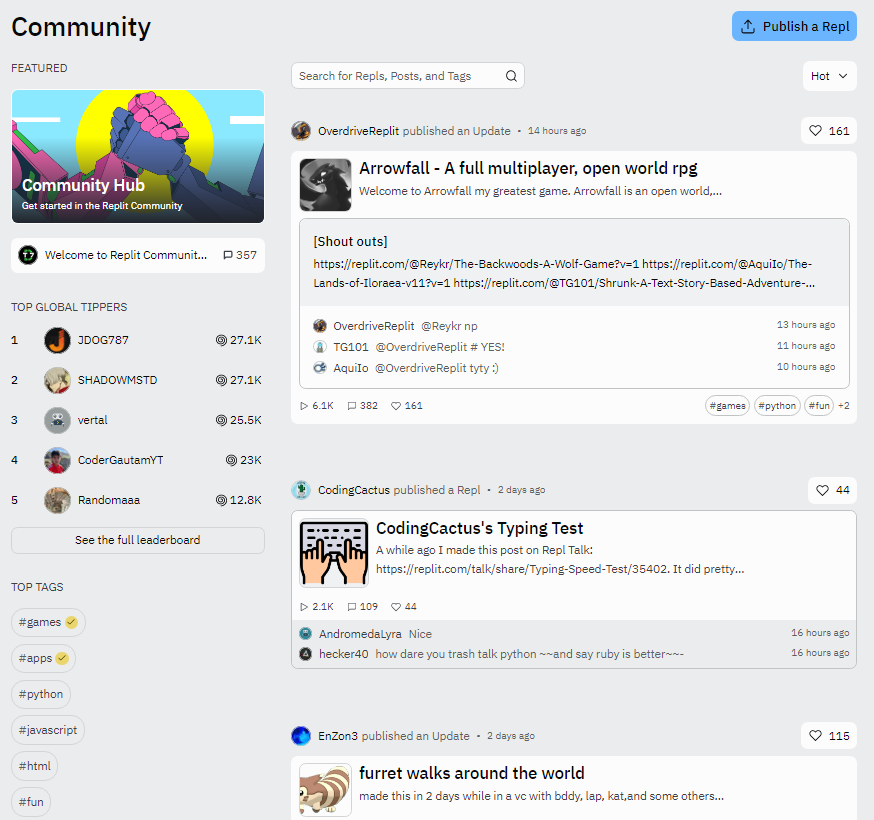Open JDOG787 avatar in top tippers
Image resolution: width=874 pixels, height=820 pixels.
[x=57, y=340]
